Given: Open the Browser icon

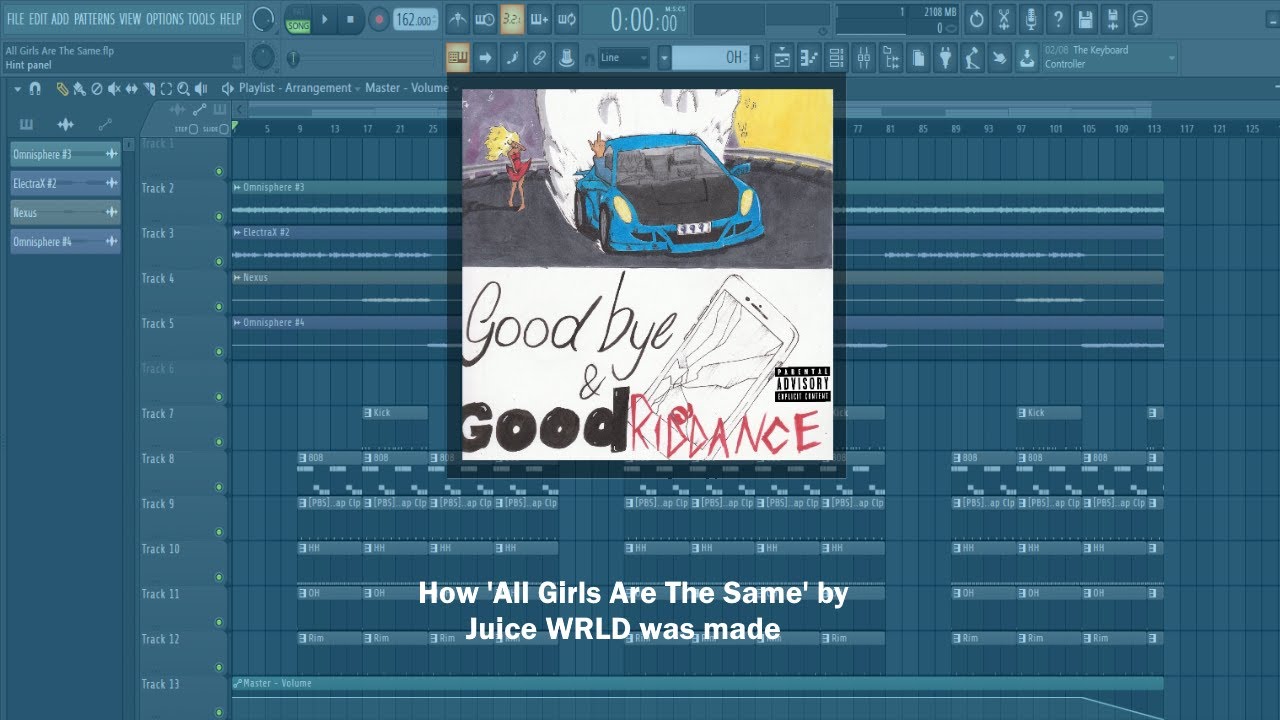Looking at the screenshot, I should coord(891,58).
